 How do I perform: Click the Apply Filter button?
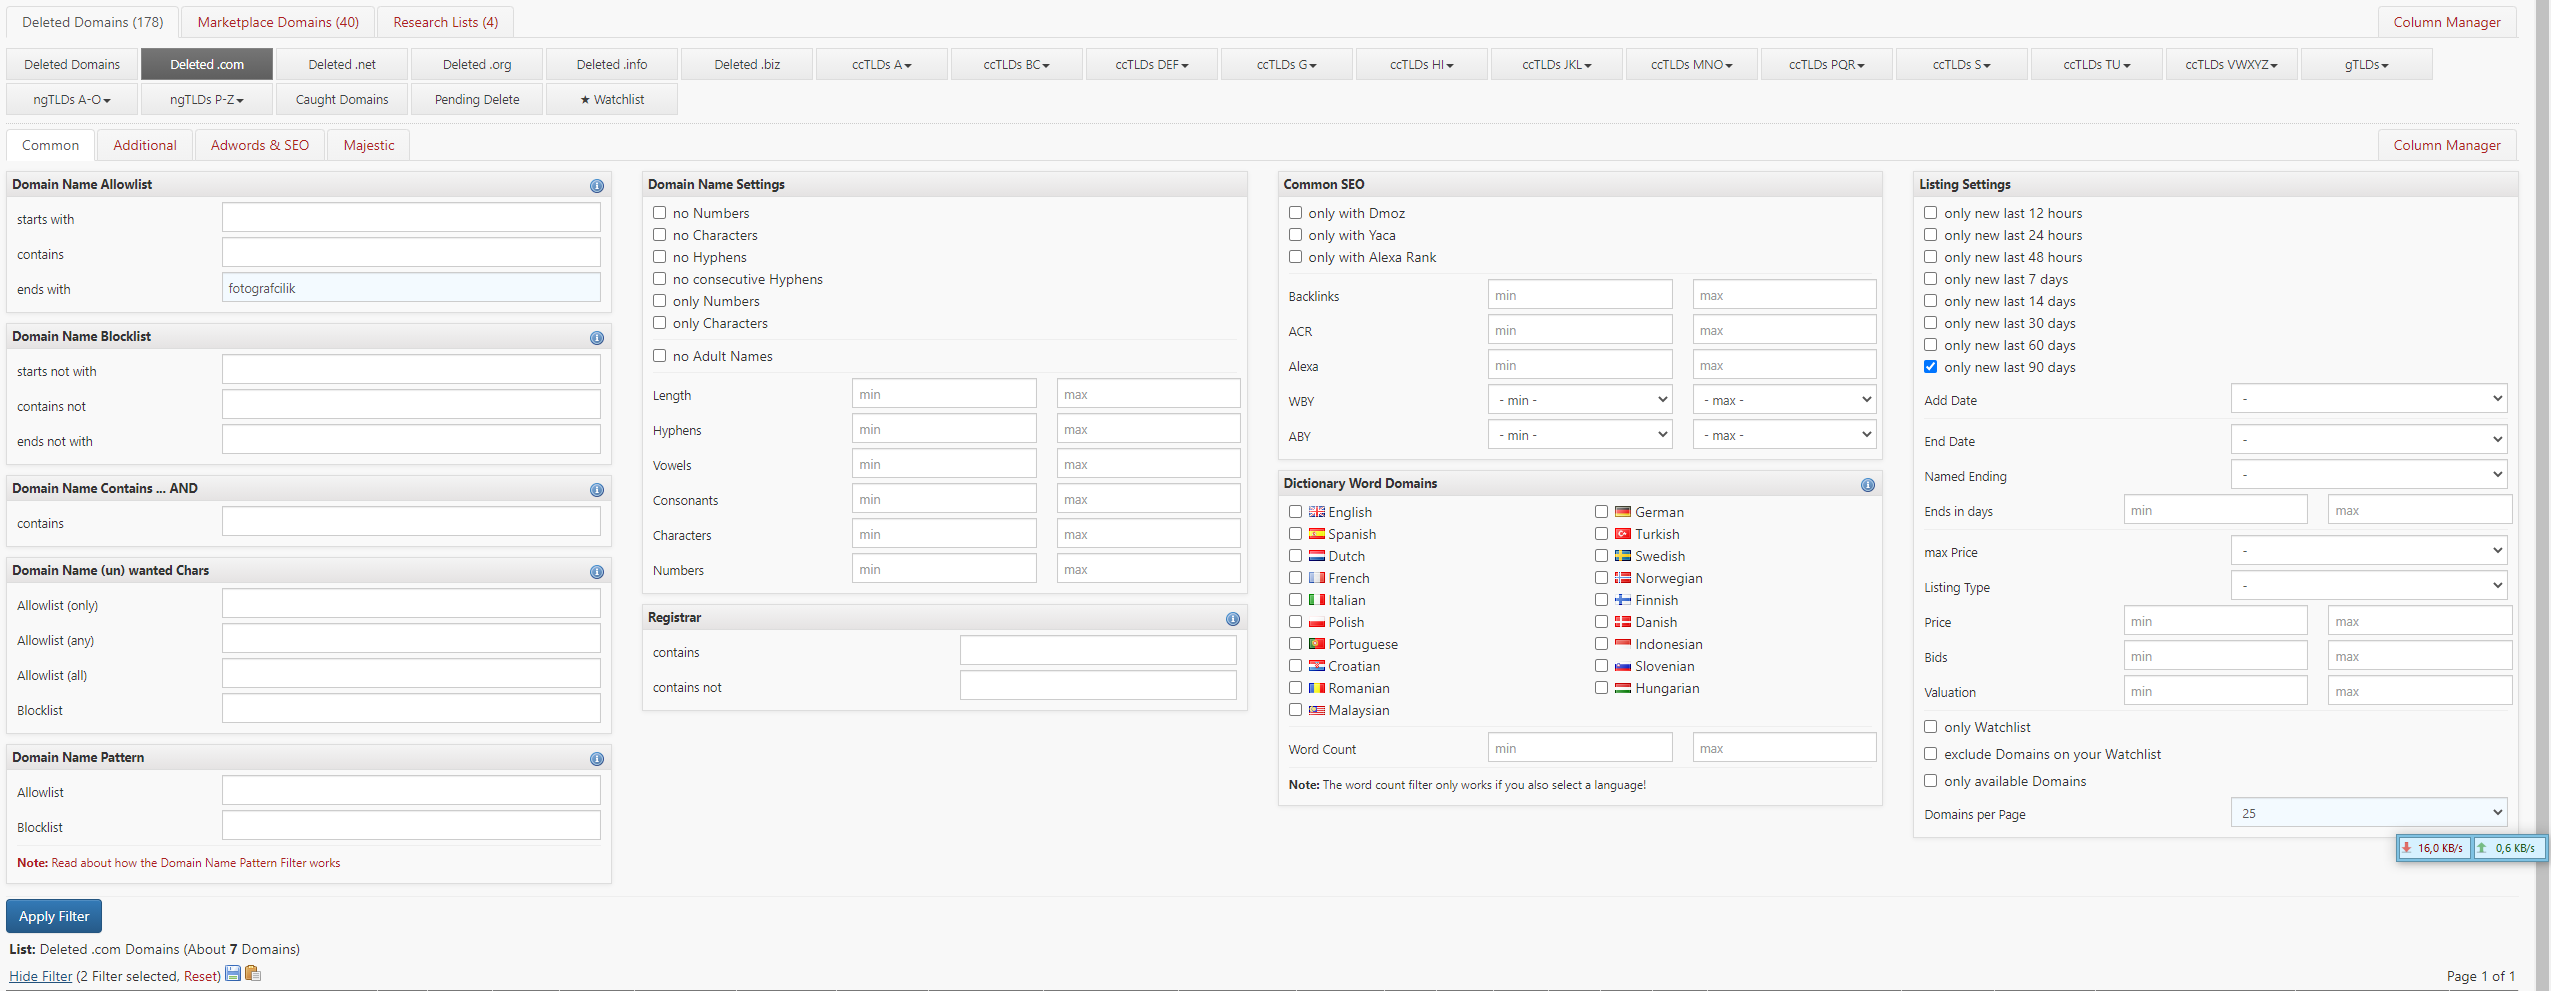pos(54,917)
